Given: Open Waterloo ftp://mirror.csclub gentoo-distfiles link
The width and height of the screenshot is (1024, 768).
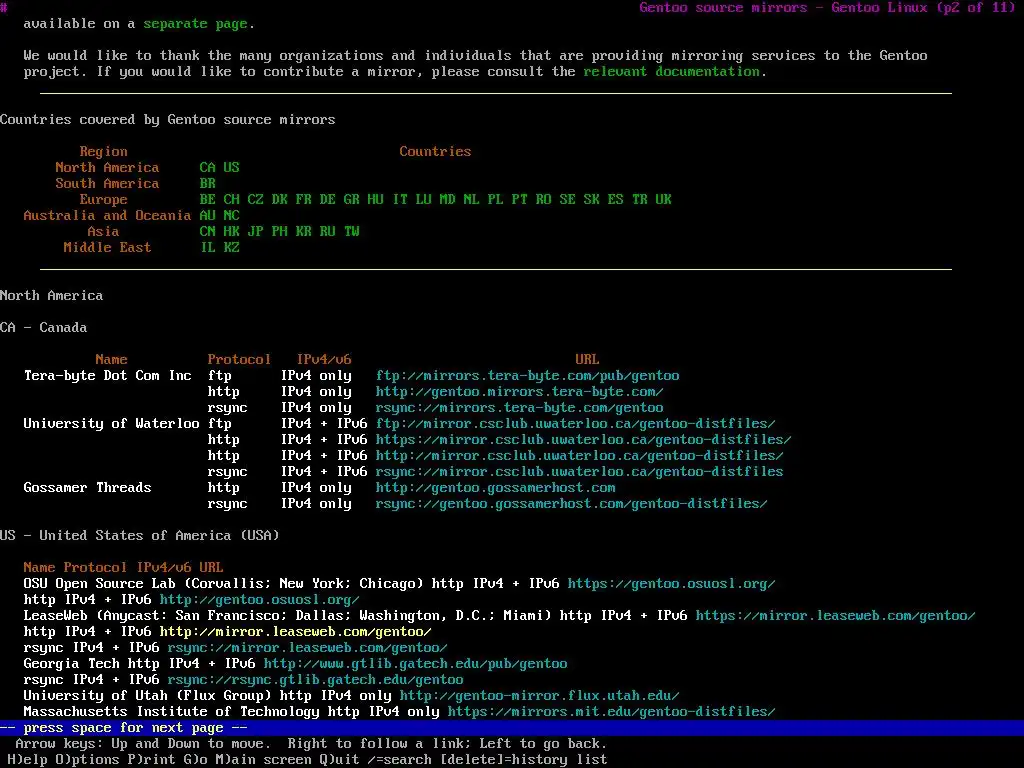Looking at the screenshot, I should coord(576,424).
